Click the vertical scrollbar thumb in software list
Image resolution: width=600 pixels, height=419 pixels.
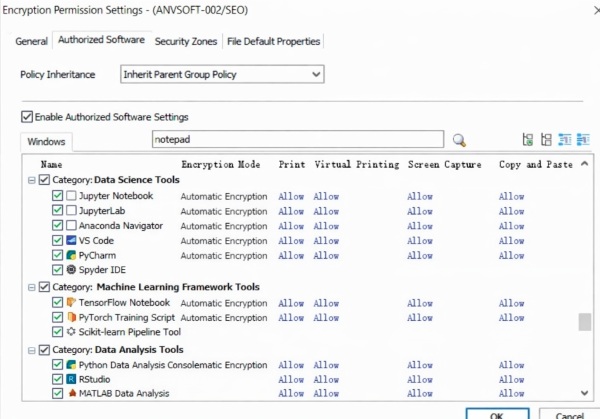click(584, 321)
